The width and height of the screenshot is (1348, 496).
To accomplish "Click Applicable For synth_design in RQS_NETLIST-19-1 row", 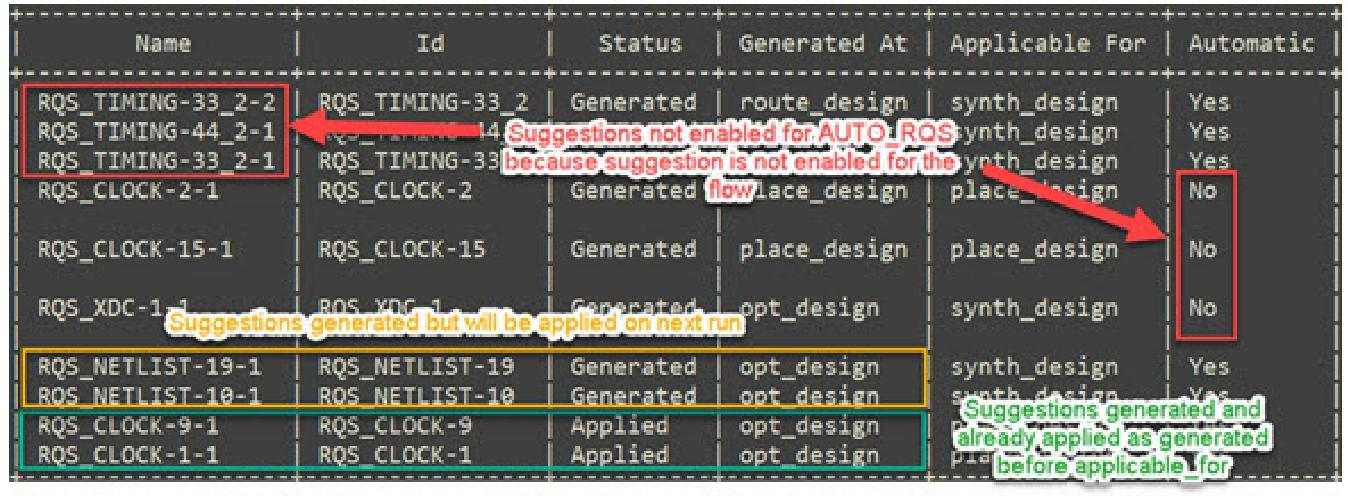I will pos(1035,366).
